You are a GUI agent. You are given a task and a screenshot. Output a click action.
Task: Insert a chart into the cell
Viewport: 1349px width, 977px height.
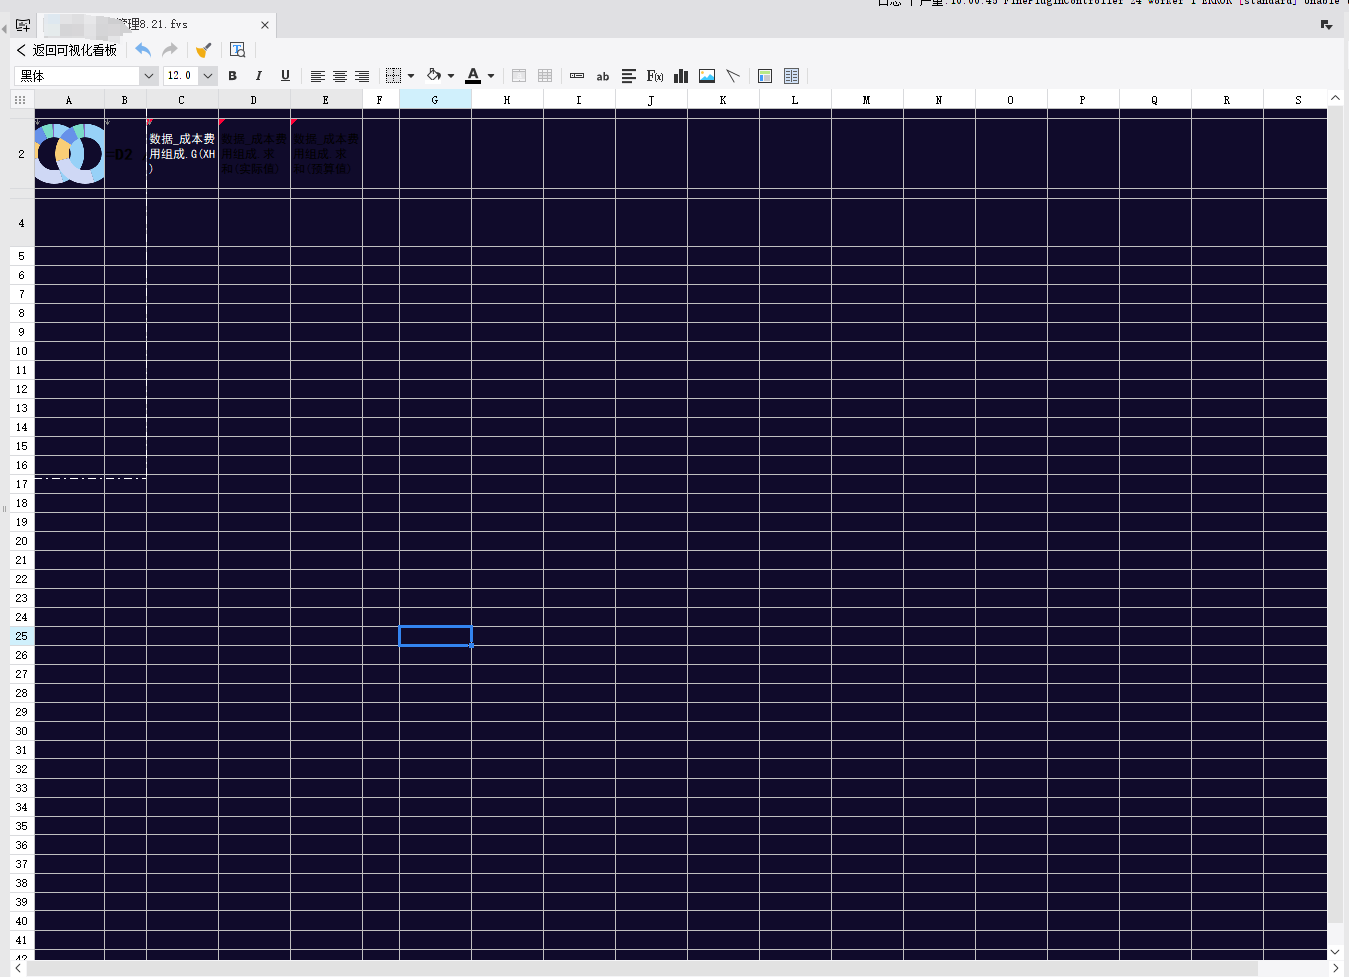(x=681, y=76)
